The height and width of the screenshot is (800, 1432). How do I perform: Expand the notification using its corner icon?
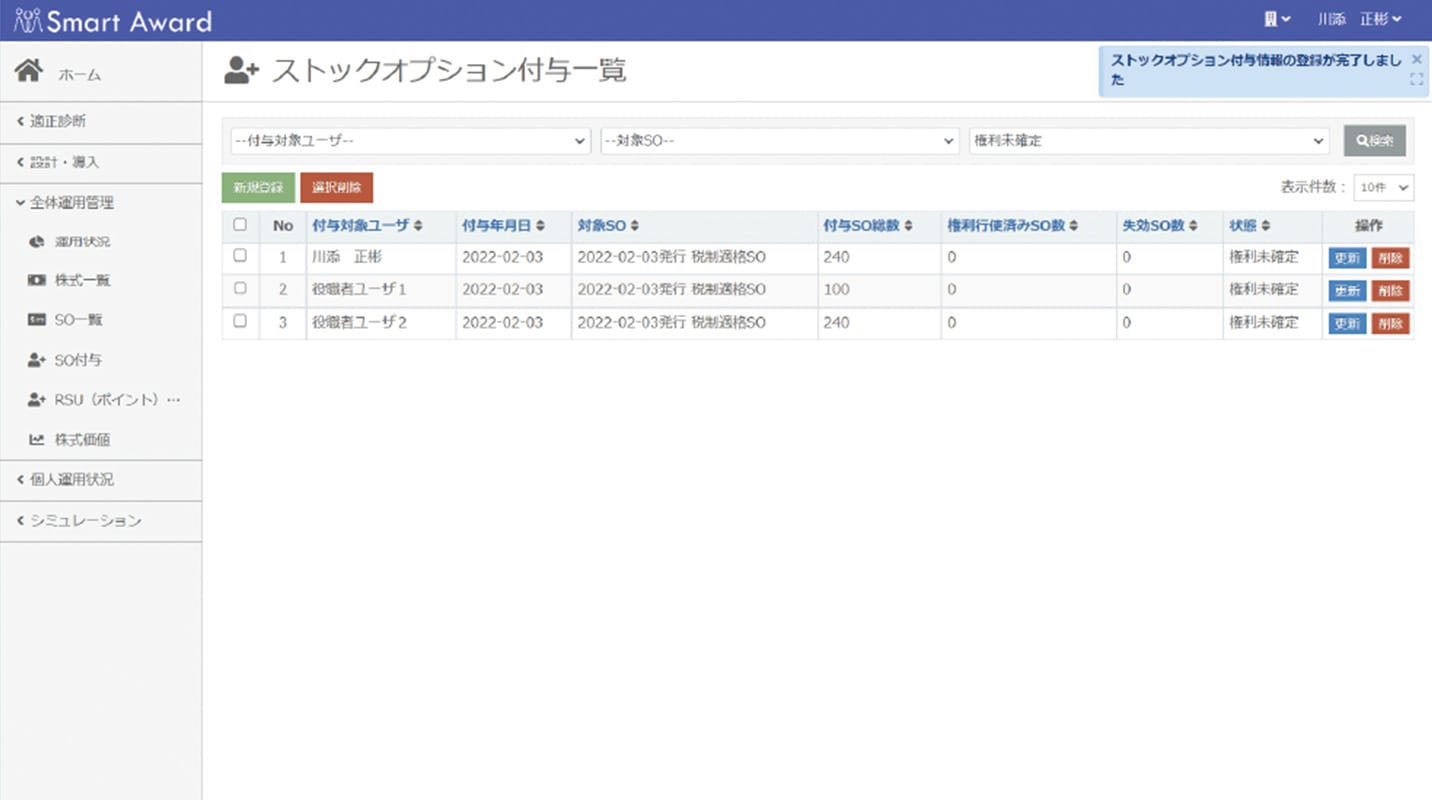(x=1416, y=80)
